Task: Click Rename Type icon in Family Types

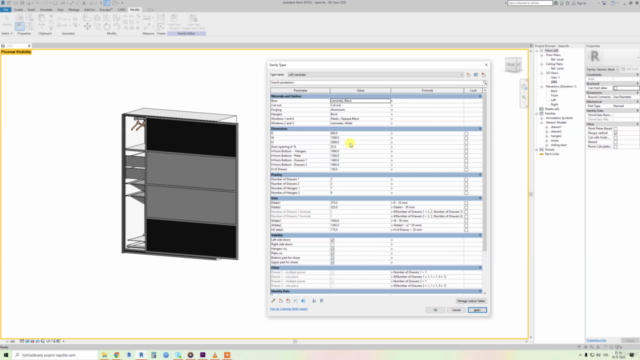Action: 476,75
